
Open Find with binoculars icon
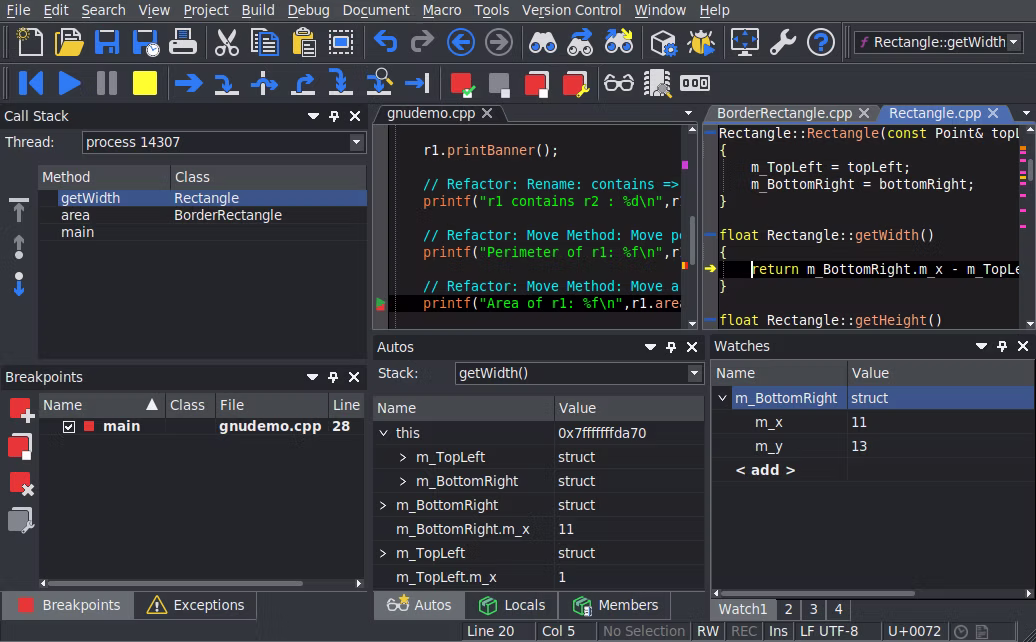tap(542, 42)
